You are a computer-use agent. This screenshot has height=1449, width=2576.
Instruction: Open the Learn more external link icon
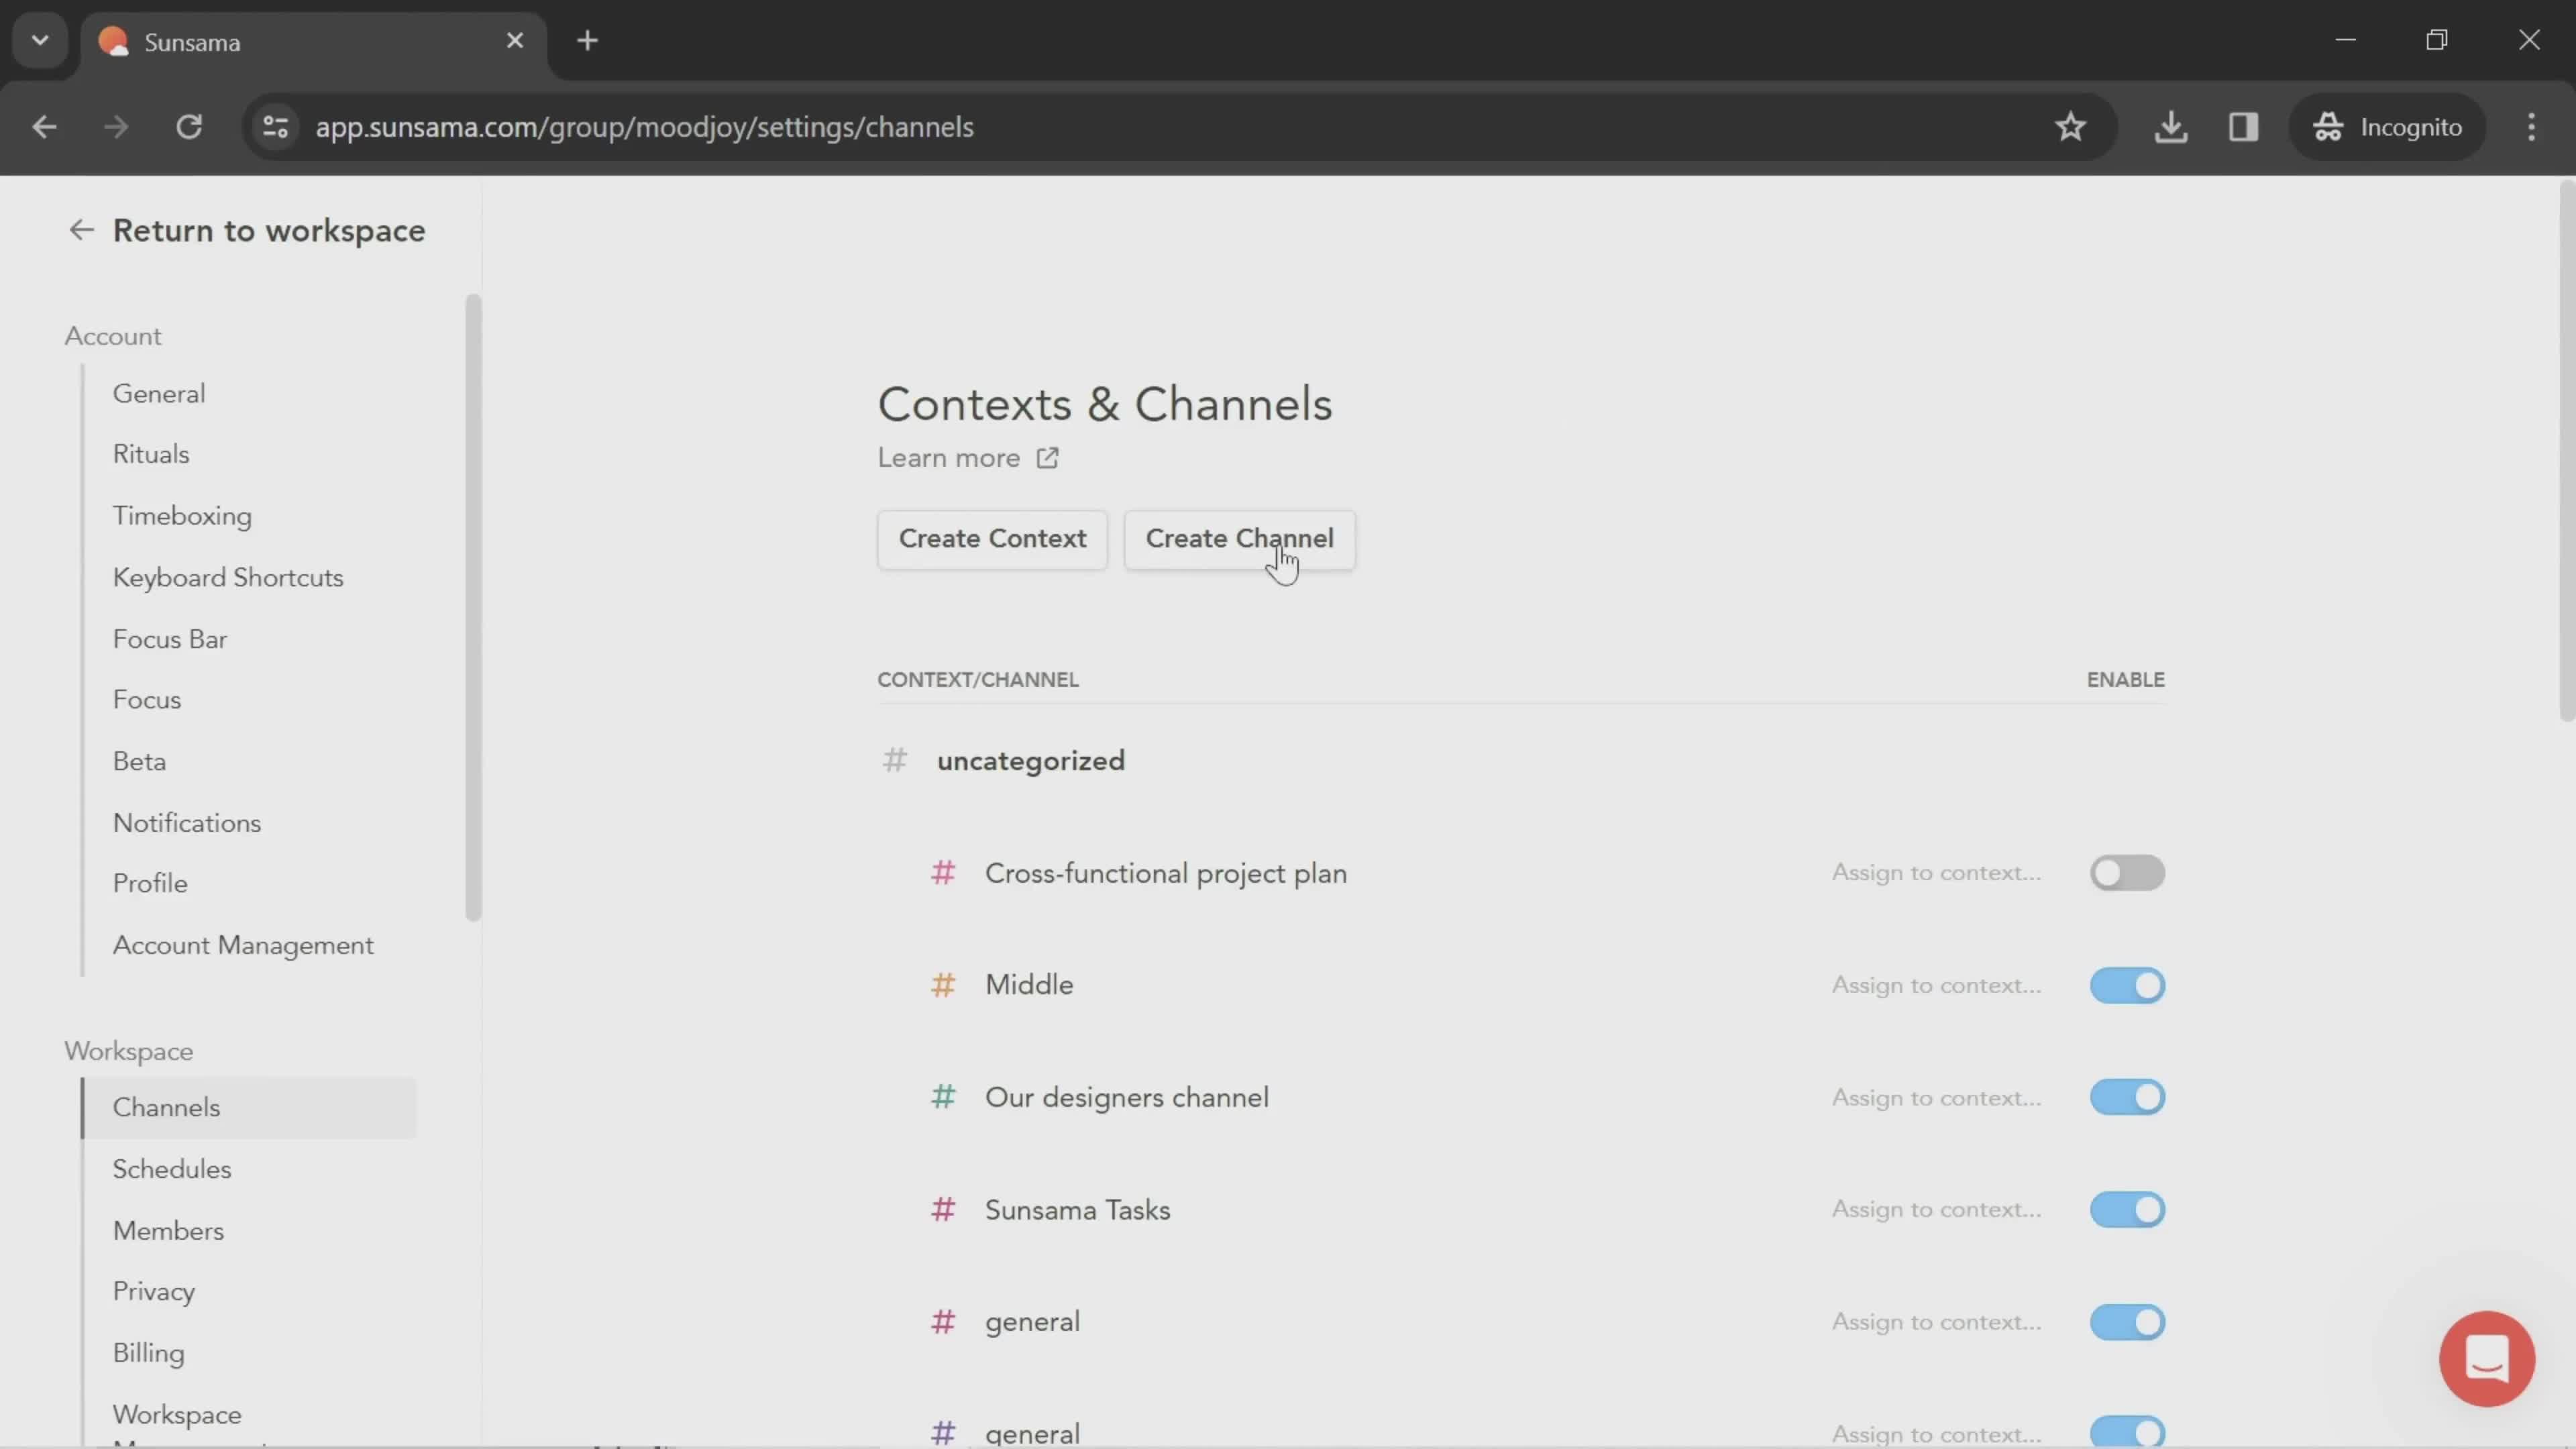click(x=1047, y=458)
